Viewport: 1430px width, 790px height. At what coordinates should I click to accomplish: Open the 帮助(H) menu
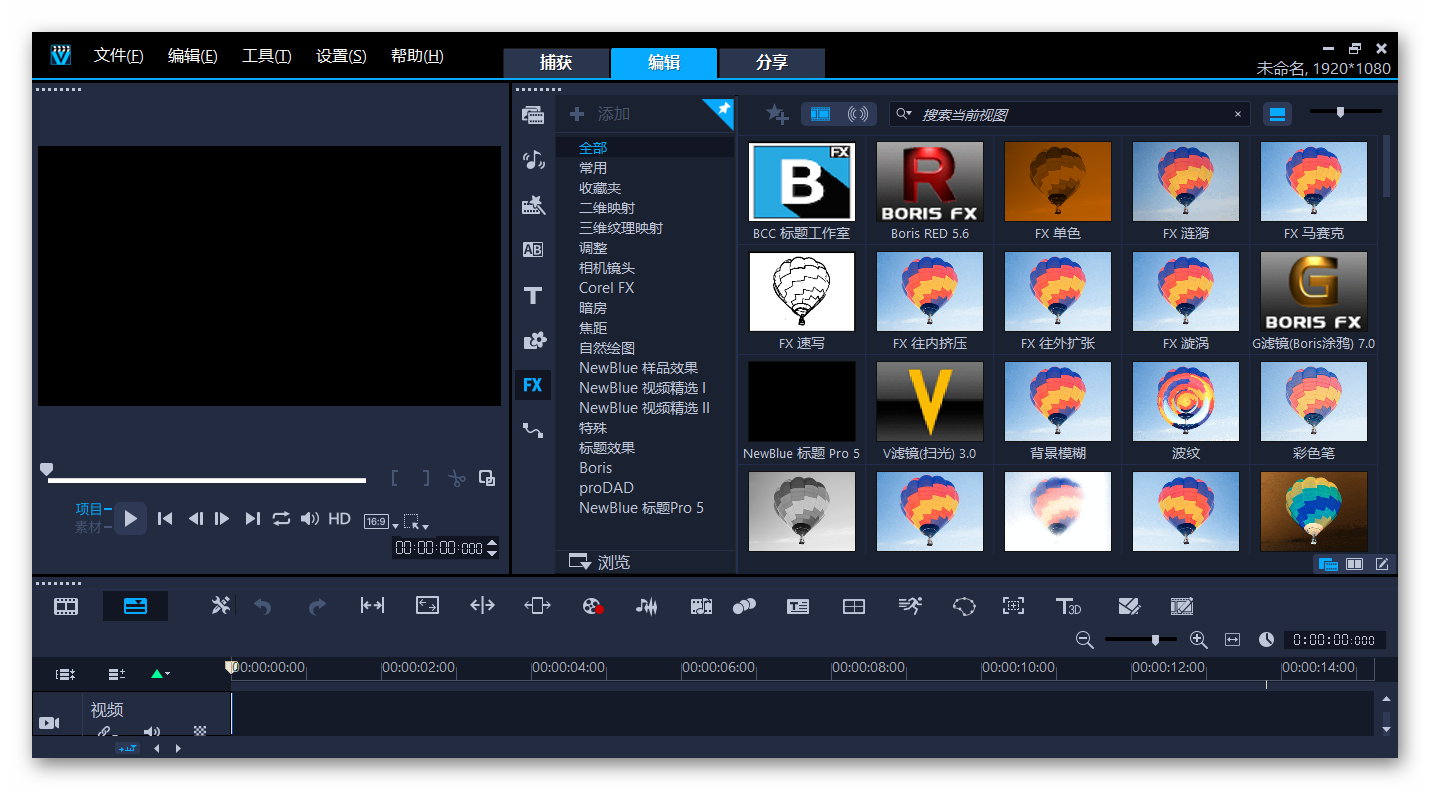coord(417,56)
